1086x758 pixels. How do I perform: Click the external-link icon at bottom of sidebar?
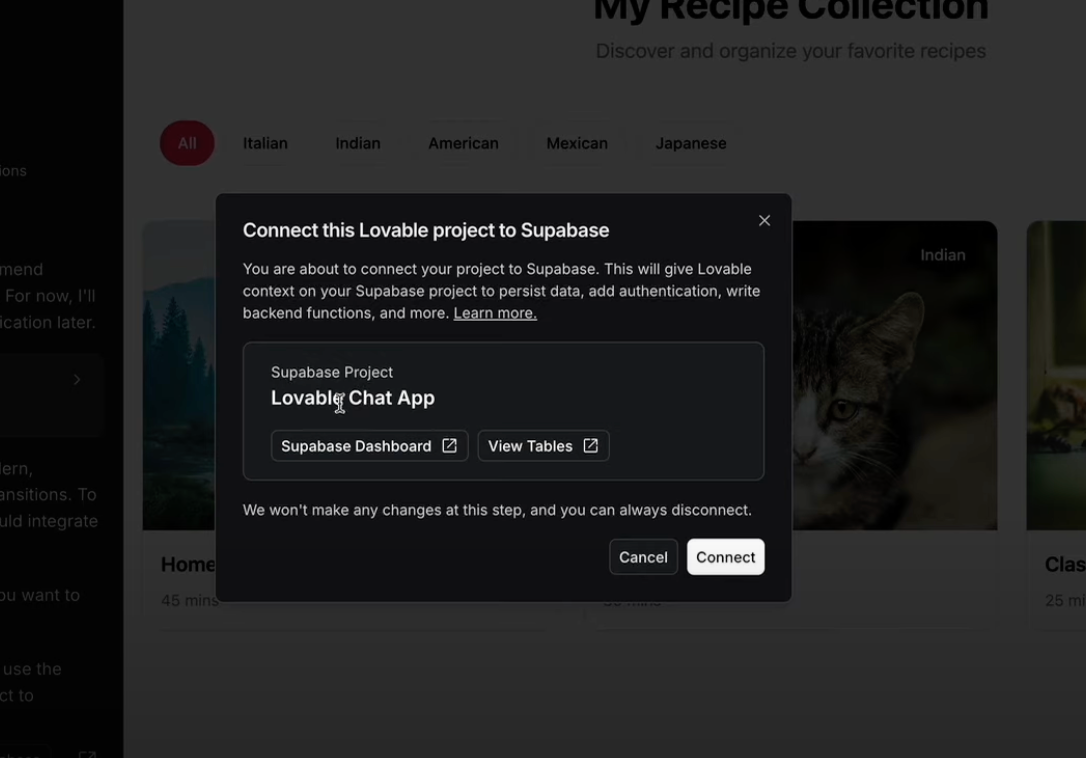(x=87, y=753)
